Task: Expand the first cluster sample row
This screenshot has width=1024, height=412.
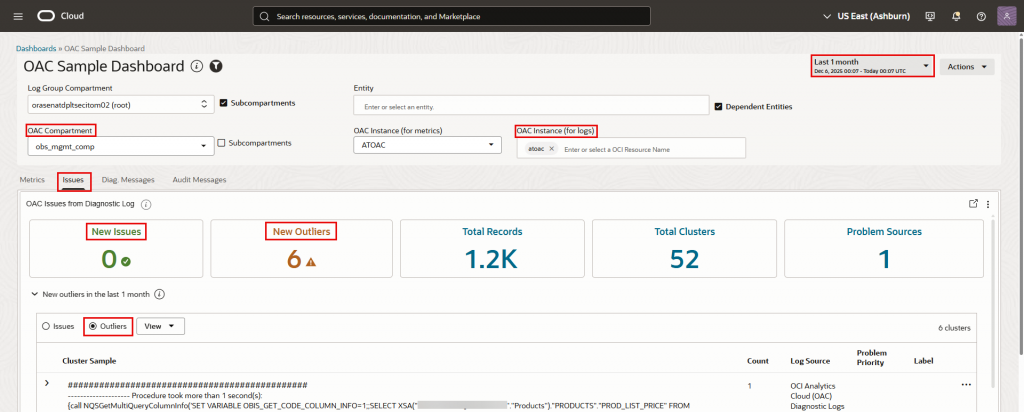Action: tap(46, 384)
